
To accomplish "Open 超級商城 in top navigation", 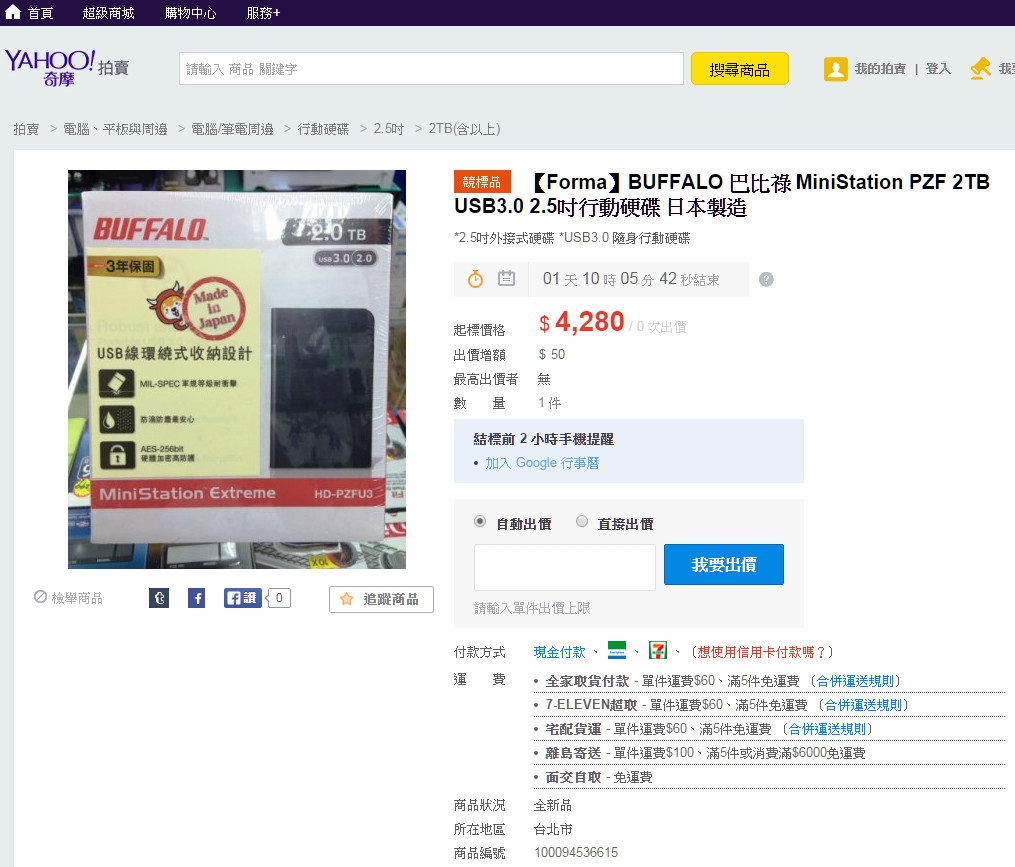I will pyautogui.click(x=109, y=13).
